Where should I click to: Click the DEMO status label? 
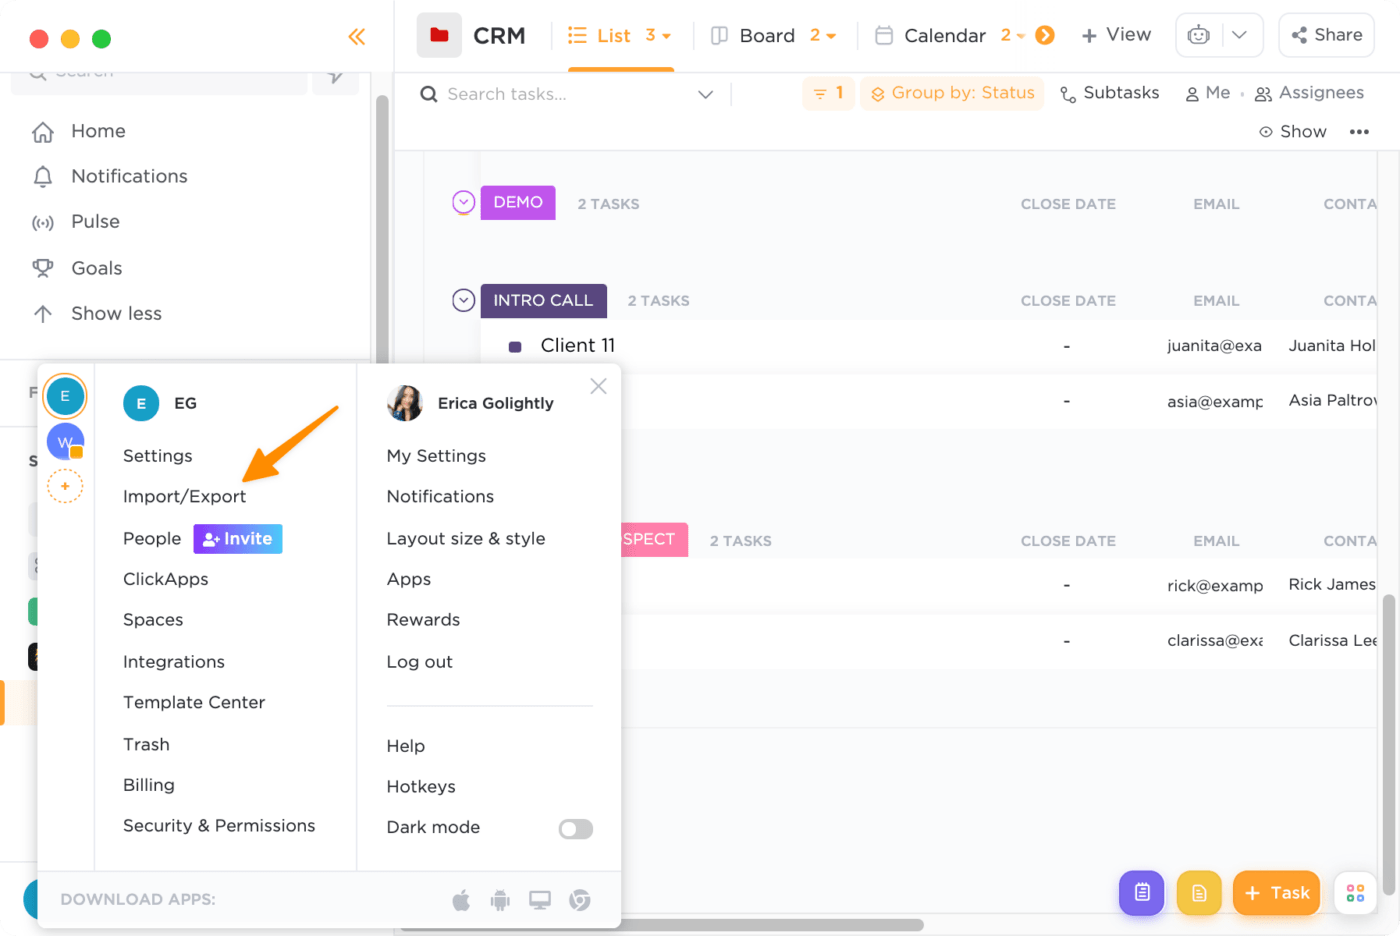(x=518, y=203)
